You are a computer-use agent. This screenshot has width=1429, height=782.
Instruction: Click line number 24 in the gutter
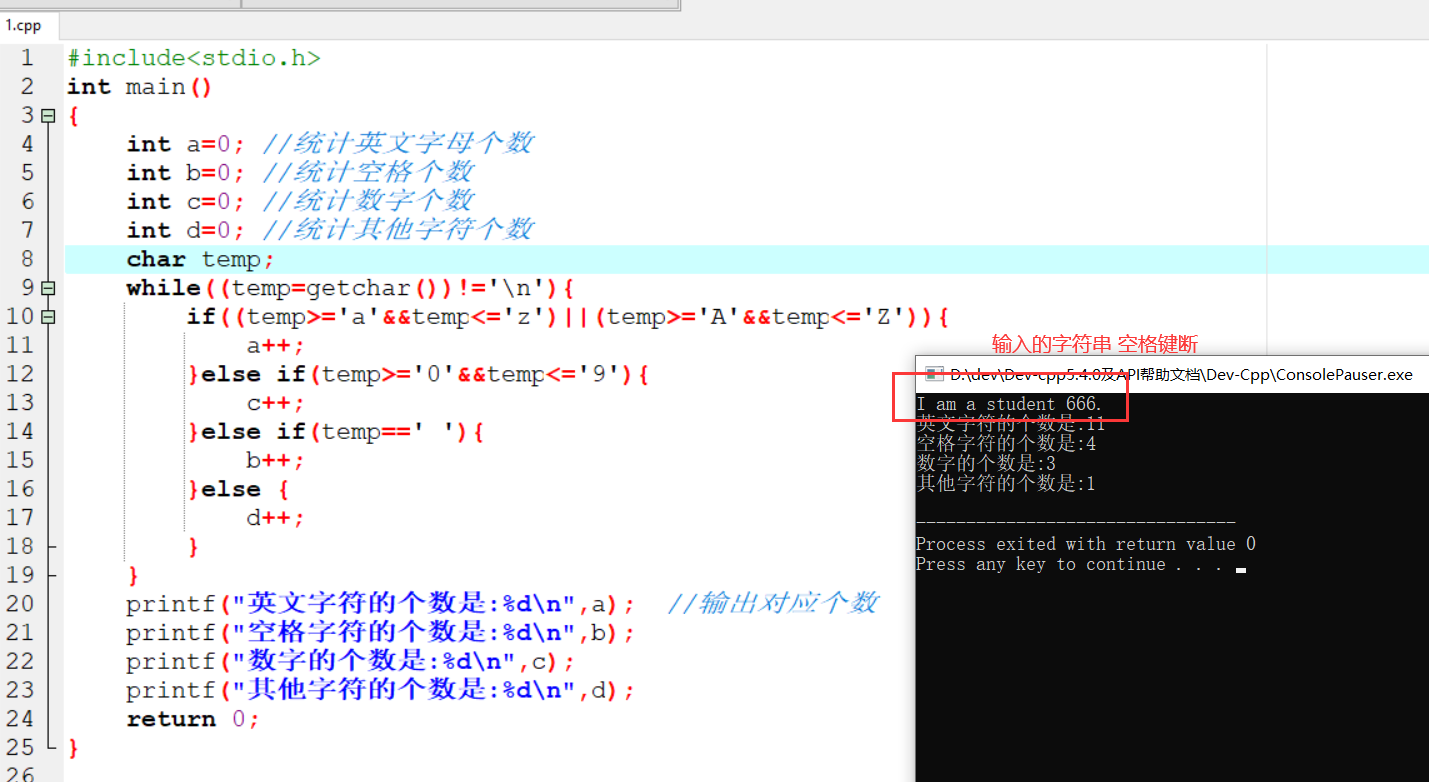pos(19,720)
